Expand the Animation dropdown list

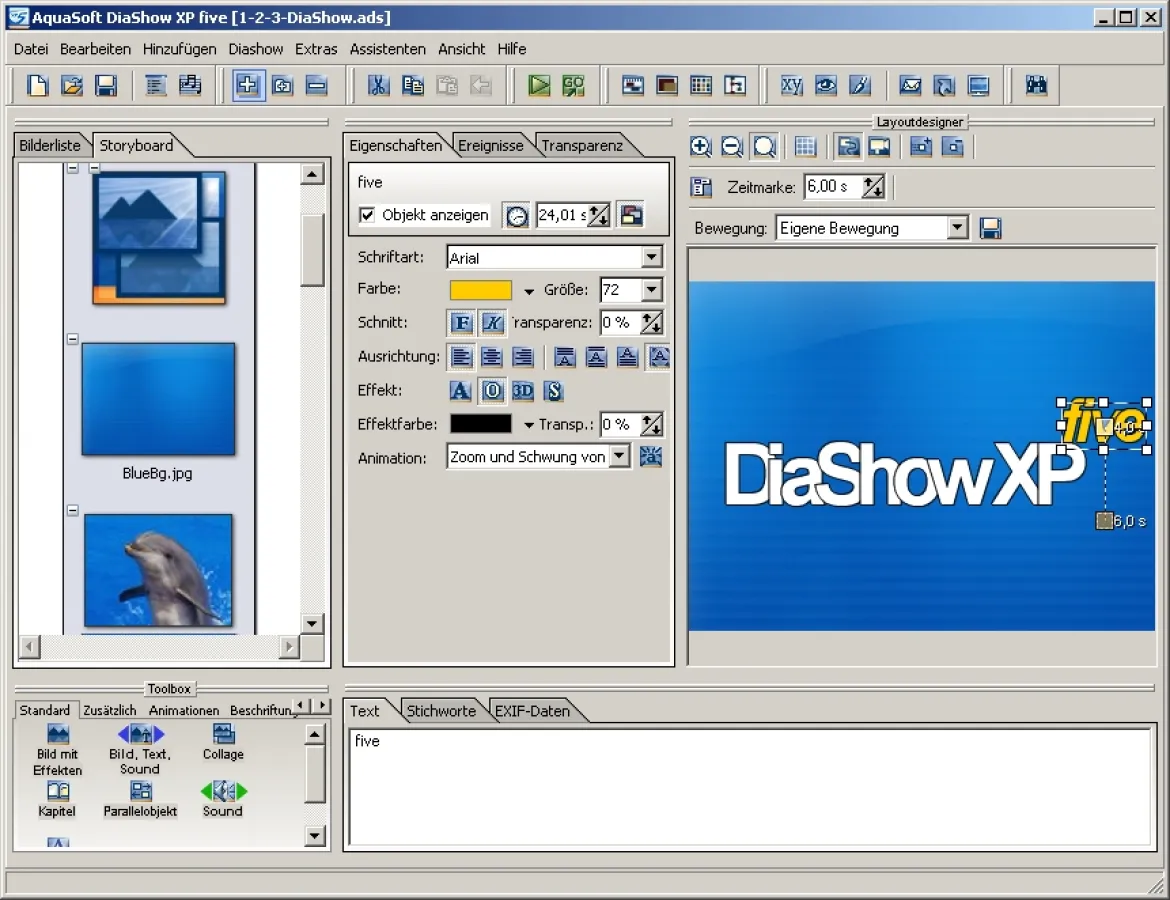point(620,457)
